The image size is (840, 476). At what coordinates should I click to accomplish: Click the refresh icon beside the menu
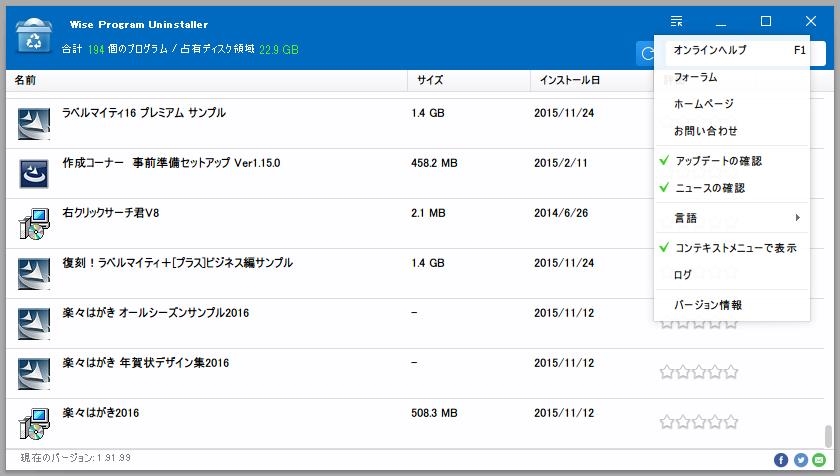coord(647,54)
